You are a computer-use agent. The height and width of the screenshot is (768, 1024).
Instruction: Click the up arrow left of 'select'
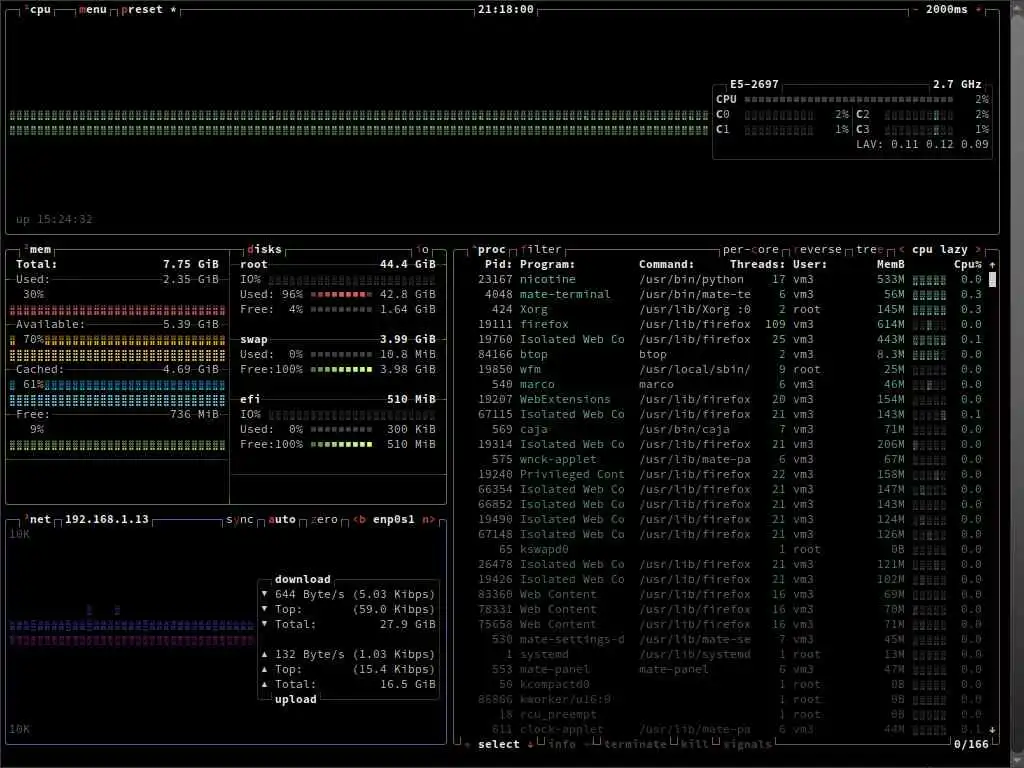coord(468,744)
